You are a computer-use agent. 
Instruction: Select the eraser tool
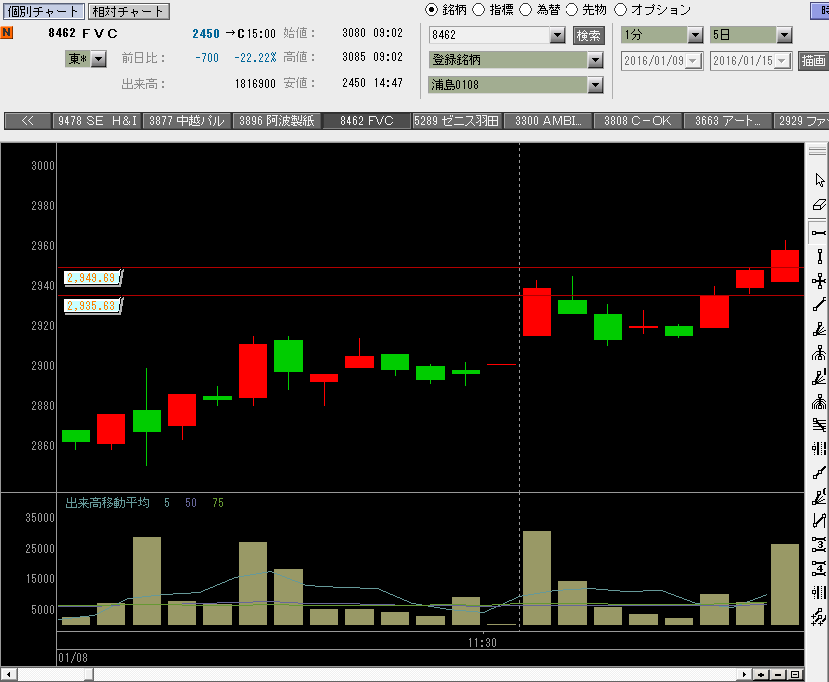(x=819, y=205)
